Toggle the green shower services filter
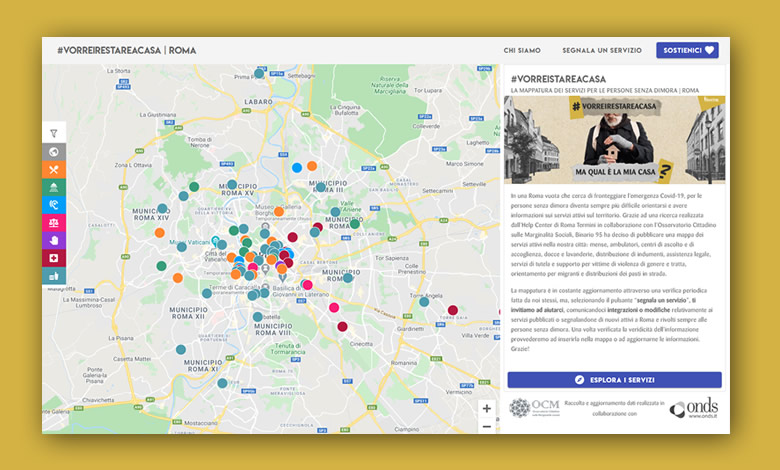The height and width of the screenshot is (470, 780). tap(54, 188)
